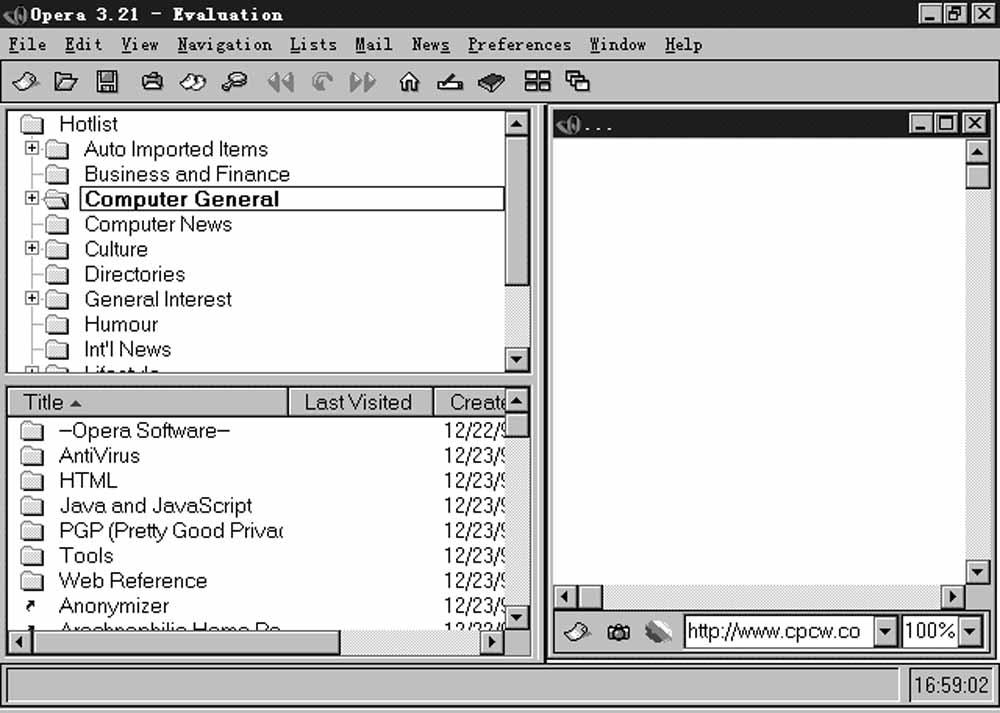This screenshot has height=713, width=1000.
Task: Click the inner window's Opera icon
Action: click(568, 124)
